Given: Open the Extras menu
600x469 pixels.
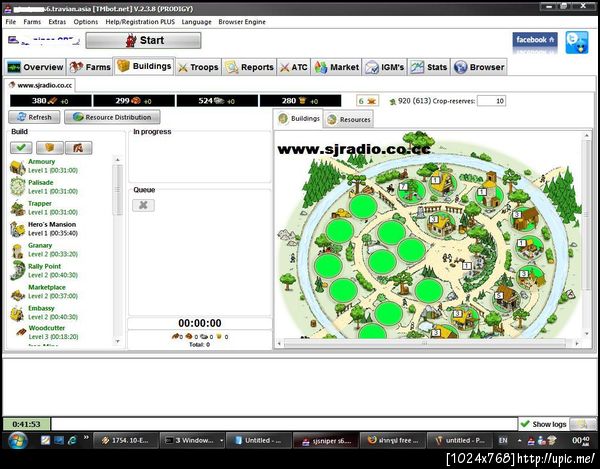Looking at the screenshot, I should click(57, 22).
